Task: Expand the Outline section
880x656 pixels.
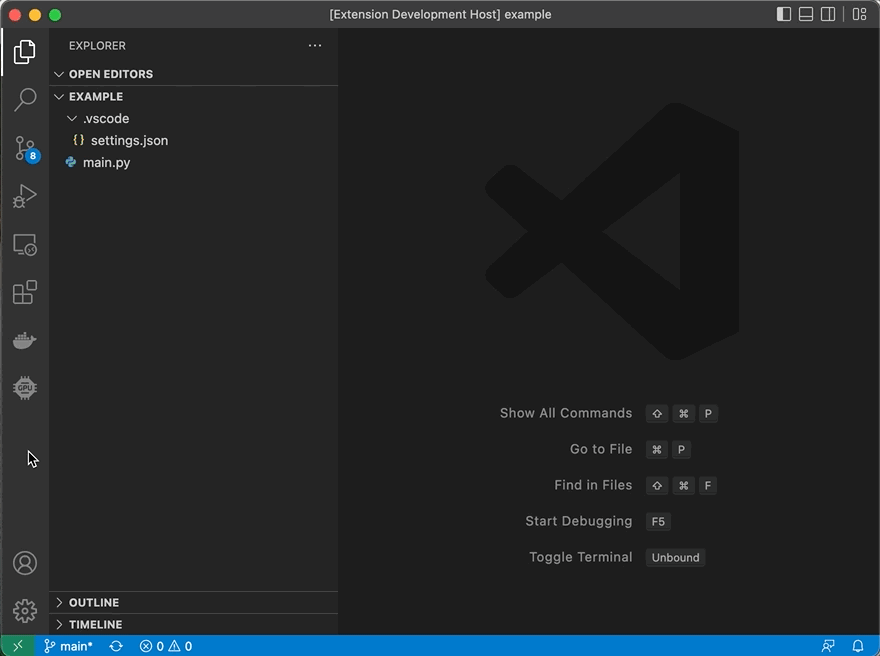Action: [x=194, y=602]
